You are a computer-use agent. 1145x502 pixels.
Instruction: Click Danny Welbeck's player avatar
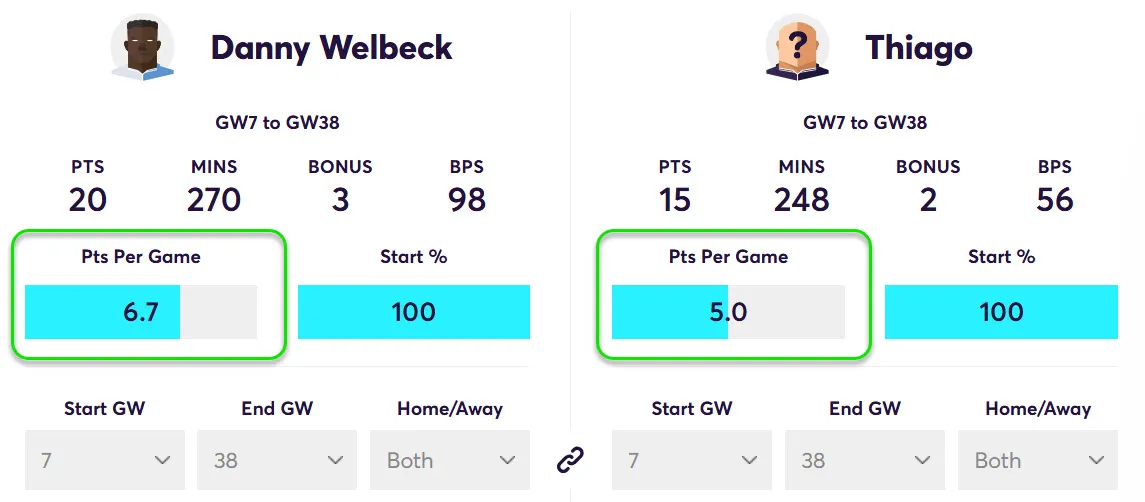143,47
